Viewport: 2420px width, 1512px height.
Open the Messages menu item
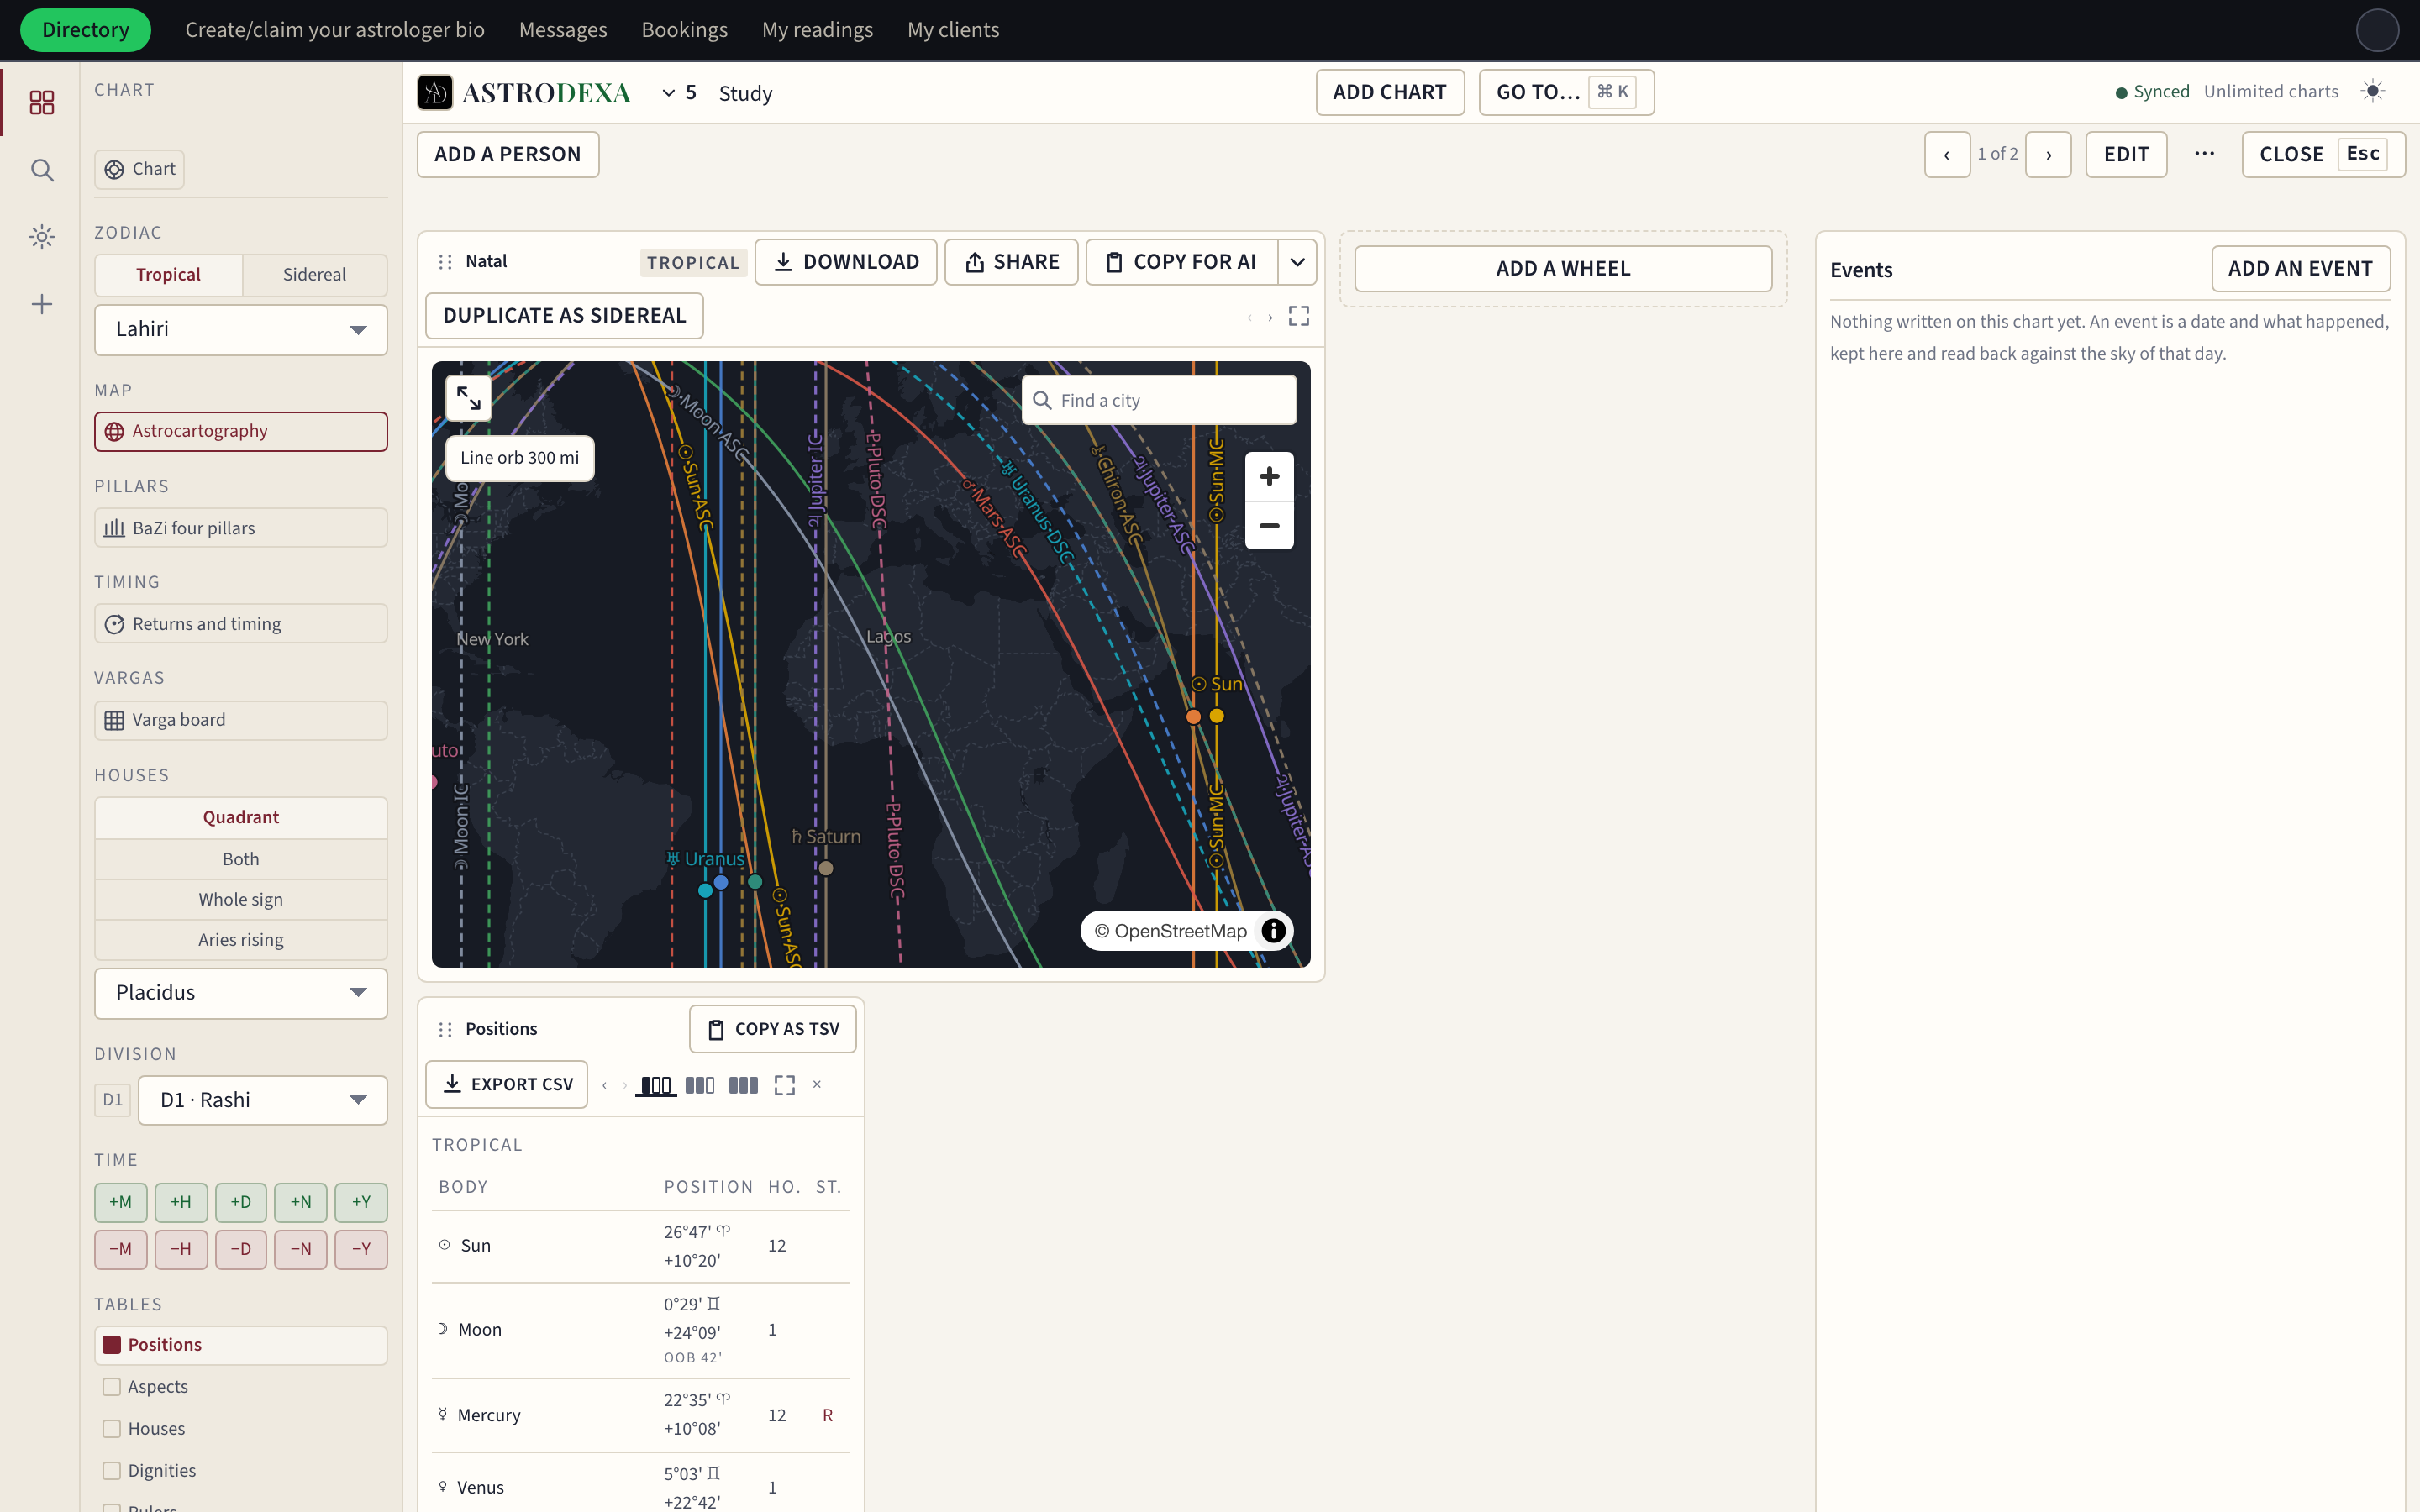pos(563,30)
